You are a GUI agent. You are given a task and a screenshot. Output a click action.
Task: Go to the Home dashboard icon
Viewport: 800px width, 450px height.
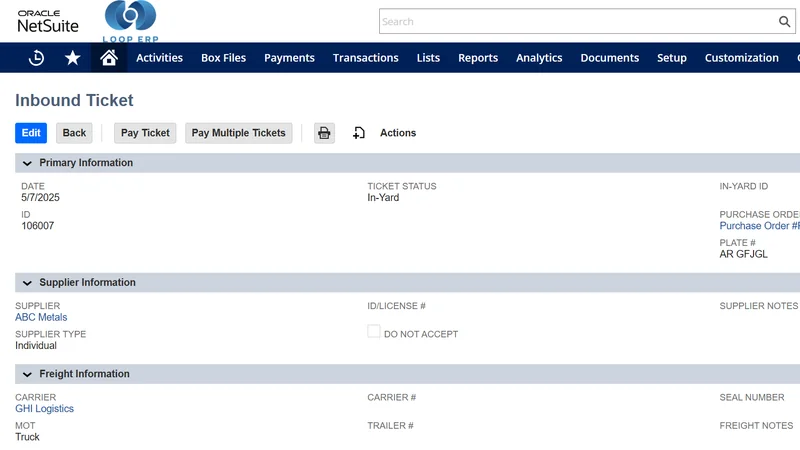click(x=109, y=58)
